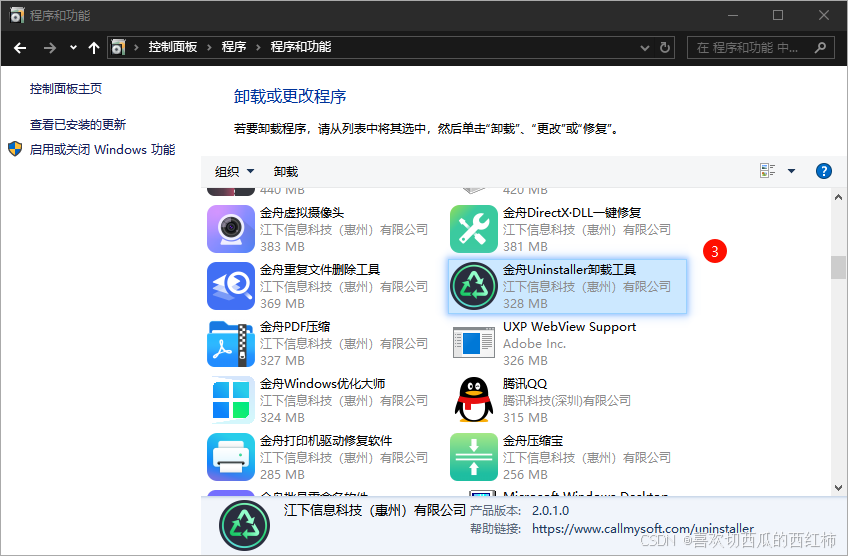Open recent locations dropdown chevron
This screenshot has width=848, height=556.
pos(73,48)
